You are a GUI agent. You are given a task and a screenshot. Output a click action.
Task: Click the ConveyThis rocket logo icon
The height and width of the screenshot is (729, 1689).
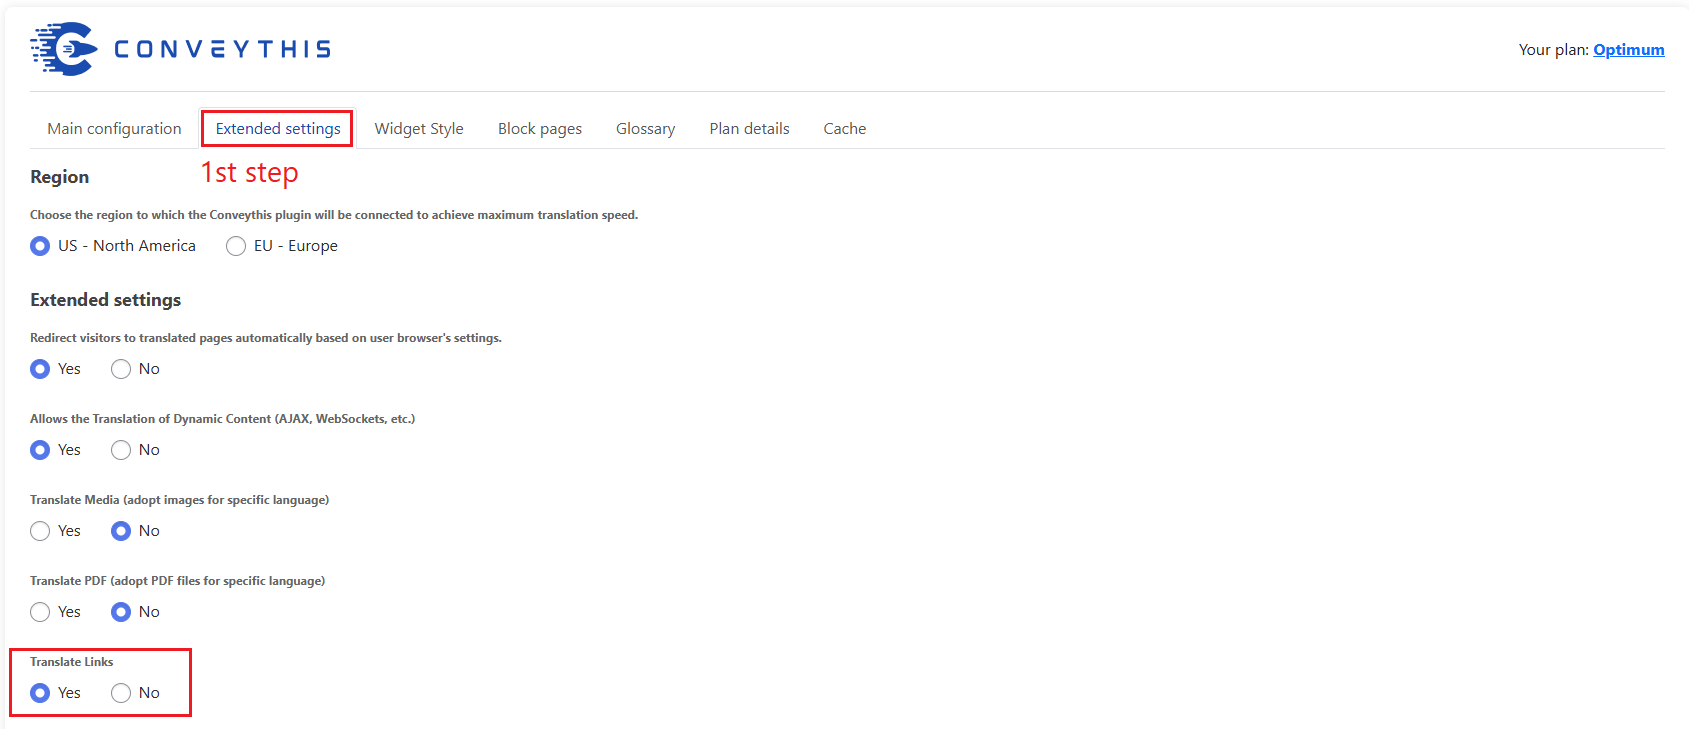pyautogui.click(x=64, y=49)
